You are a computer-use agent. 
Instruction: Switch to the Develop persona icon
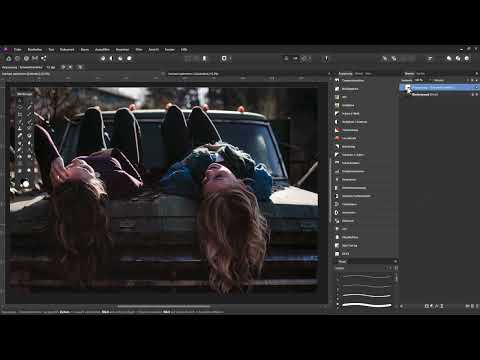click(26, 58)
